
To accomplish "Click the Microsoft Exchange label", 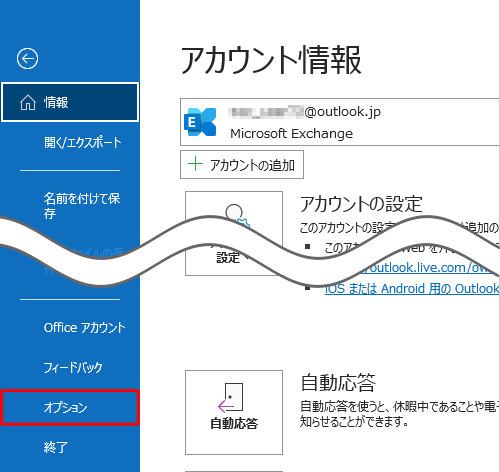I will pos(291,134).
